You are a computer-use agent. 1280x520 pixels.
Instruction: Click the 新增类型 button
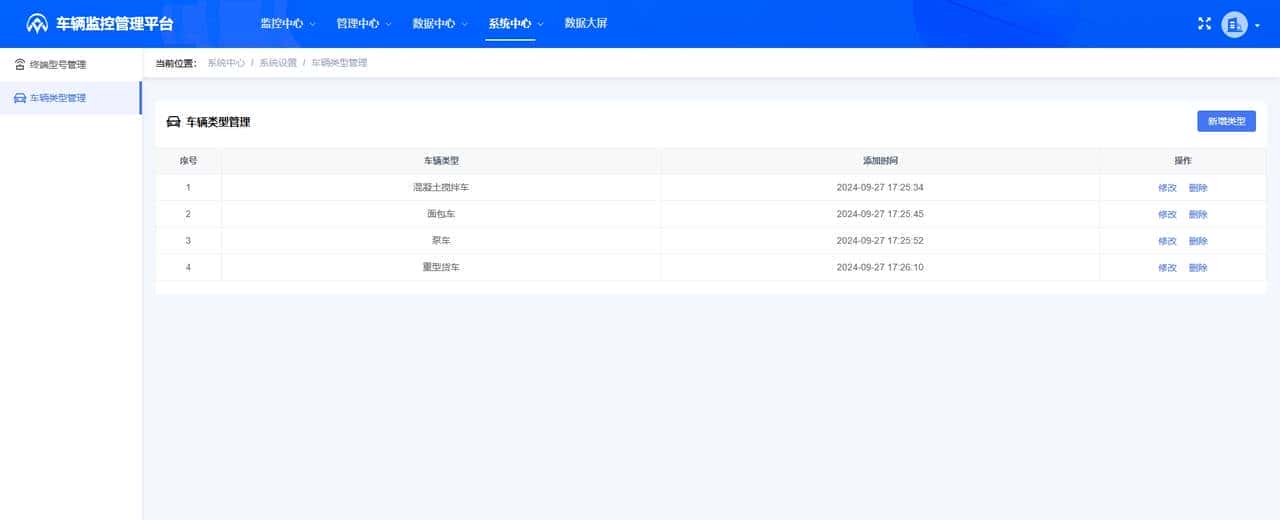1226,121
